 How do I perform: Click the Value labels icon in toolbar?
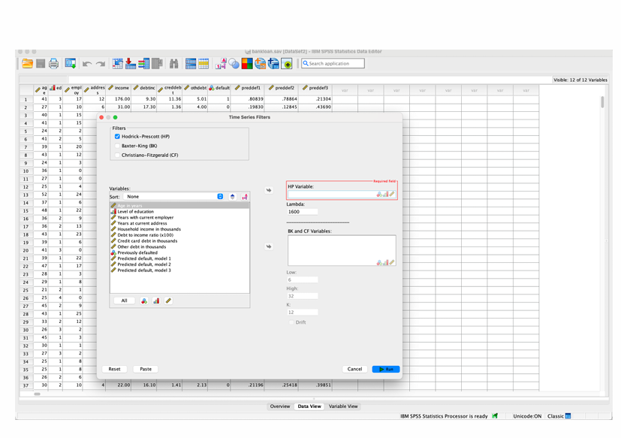[221, 63]
